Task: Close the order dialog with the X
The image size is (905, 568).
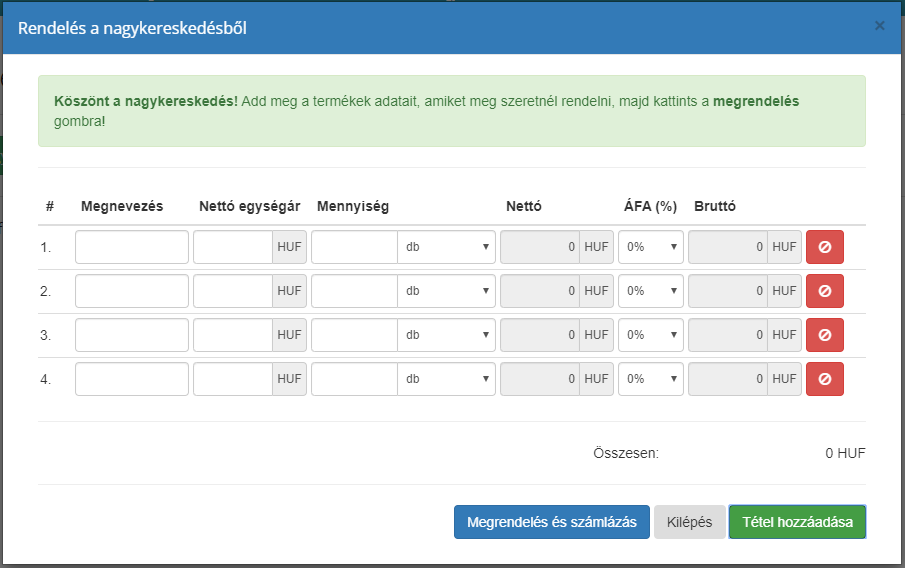Action: (x=879, y=26)
